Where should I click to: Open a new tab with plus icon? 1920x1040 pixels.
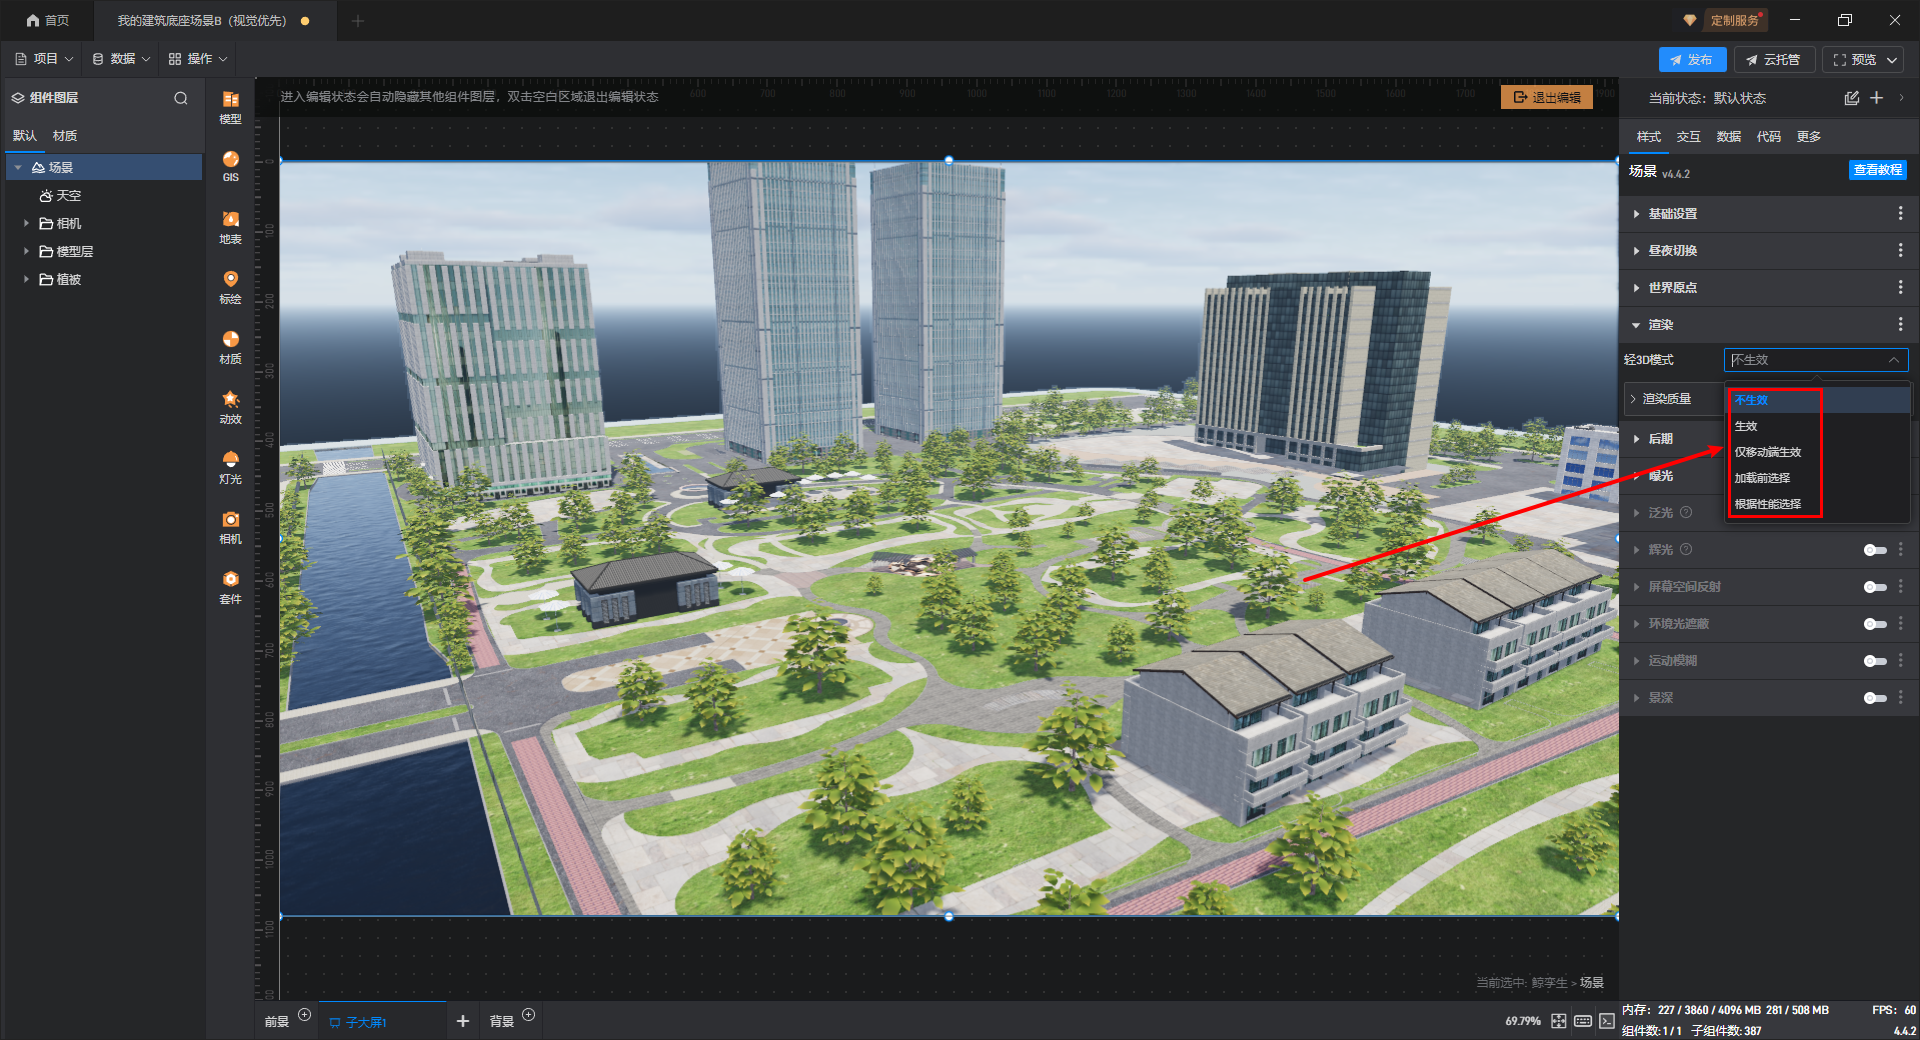[358, 21]
